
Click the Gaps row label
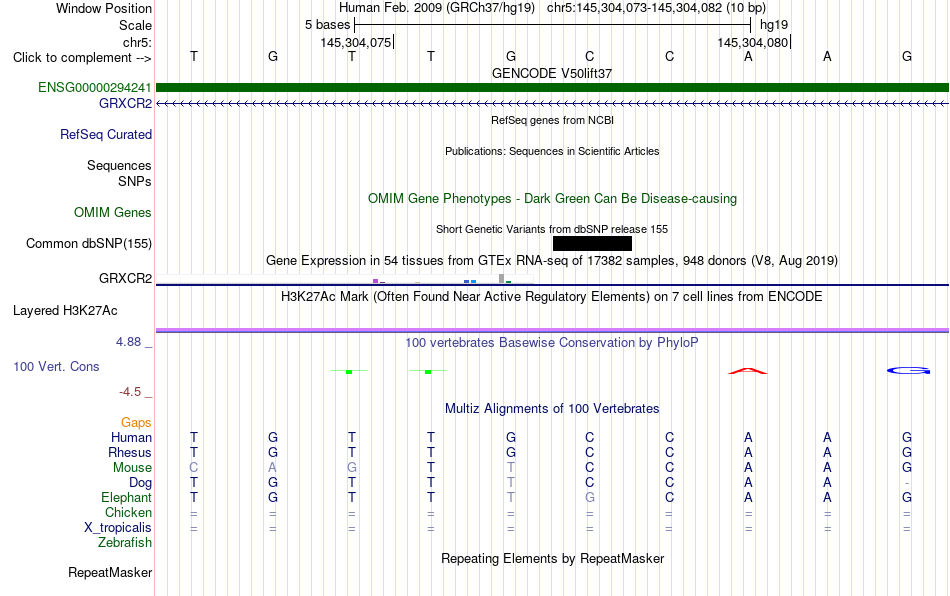(x=136, y=422)
